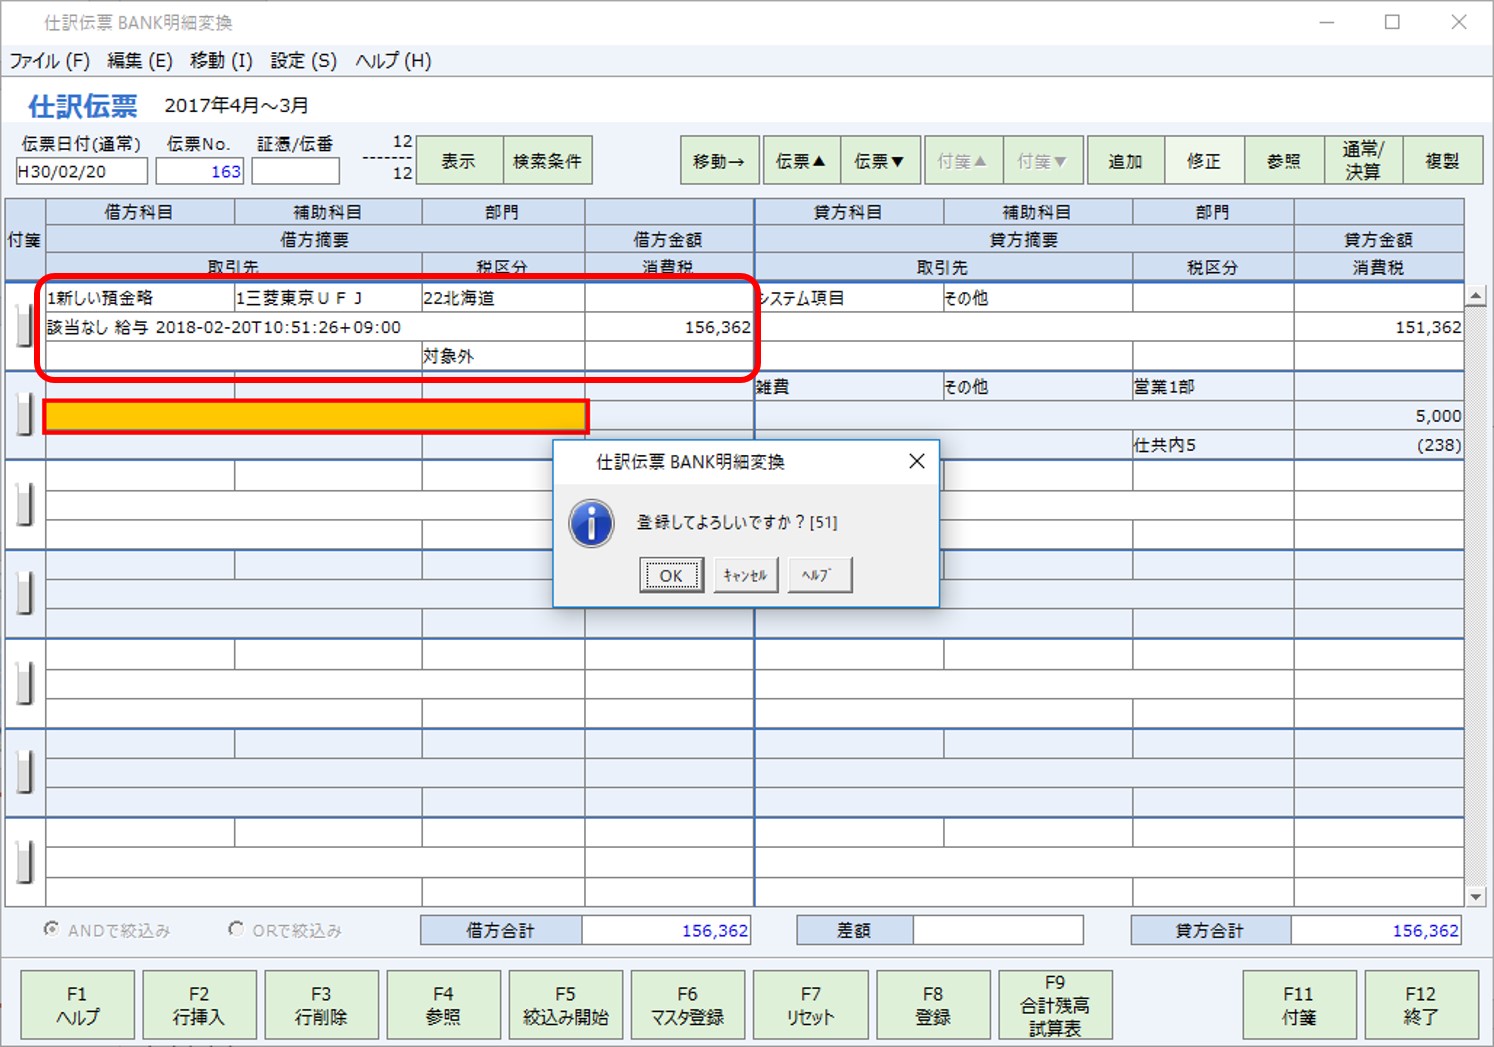Image resolution: width=1494 pixels, height=1047 pixels.
Task: Click the 移動→ navigation button
Action: (719, 160)
